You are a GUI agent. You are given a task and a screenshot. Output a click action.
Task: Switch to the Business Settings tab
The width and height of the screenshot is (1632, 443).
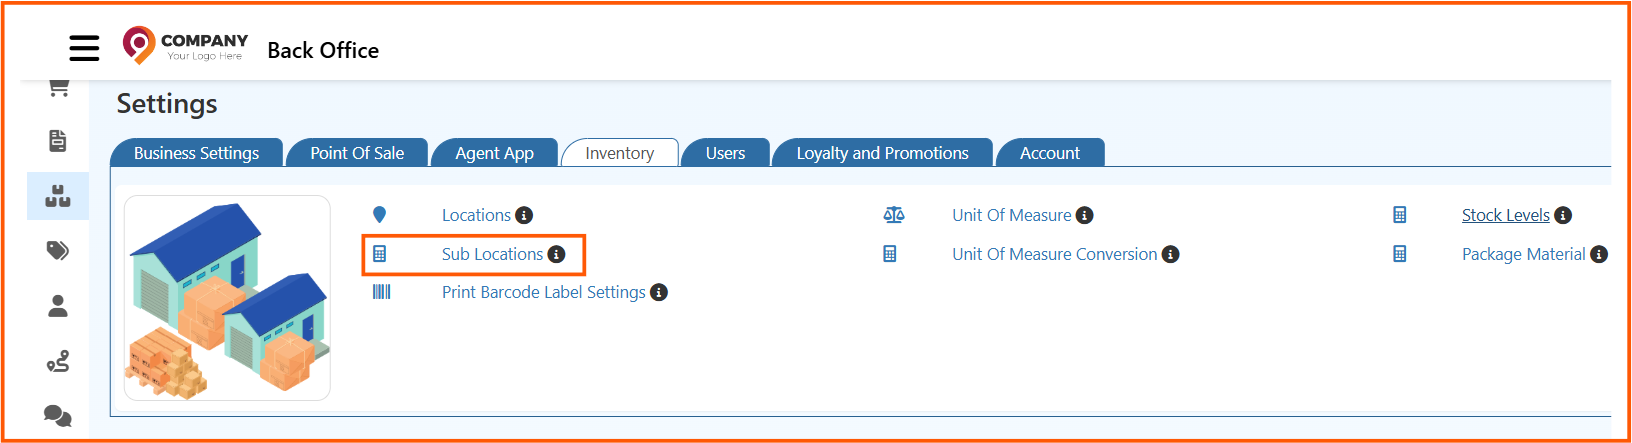coord(196,153)
